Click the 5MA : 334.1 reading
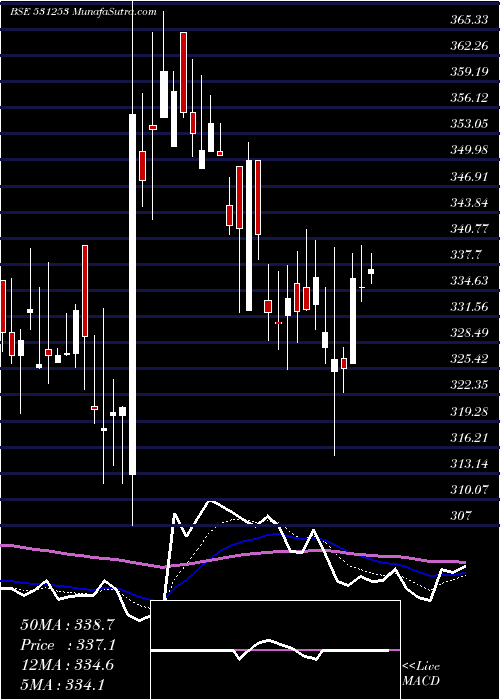The height and width of the screenshot is (700, 500). click(62, 685)
